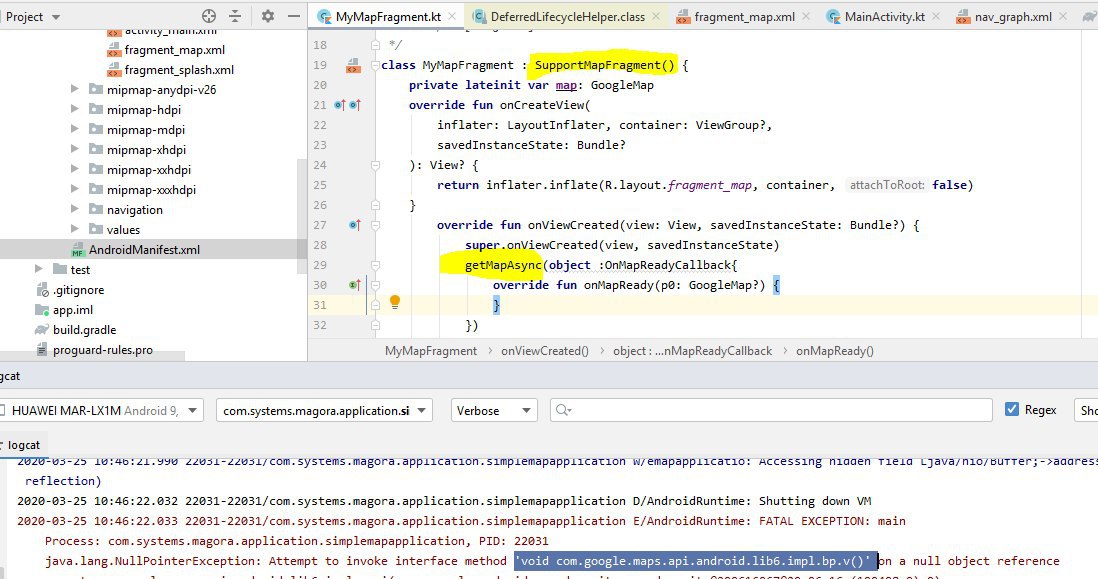Expand the mipmap-xhdpi folder
Screen dimensions: 1098x579
point(74,149)
